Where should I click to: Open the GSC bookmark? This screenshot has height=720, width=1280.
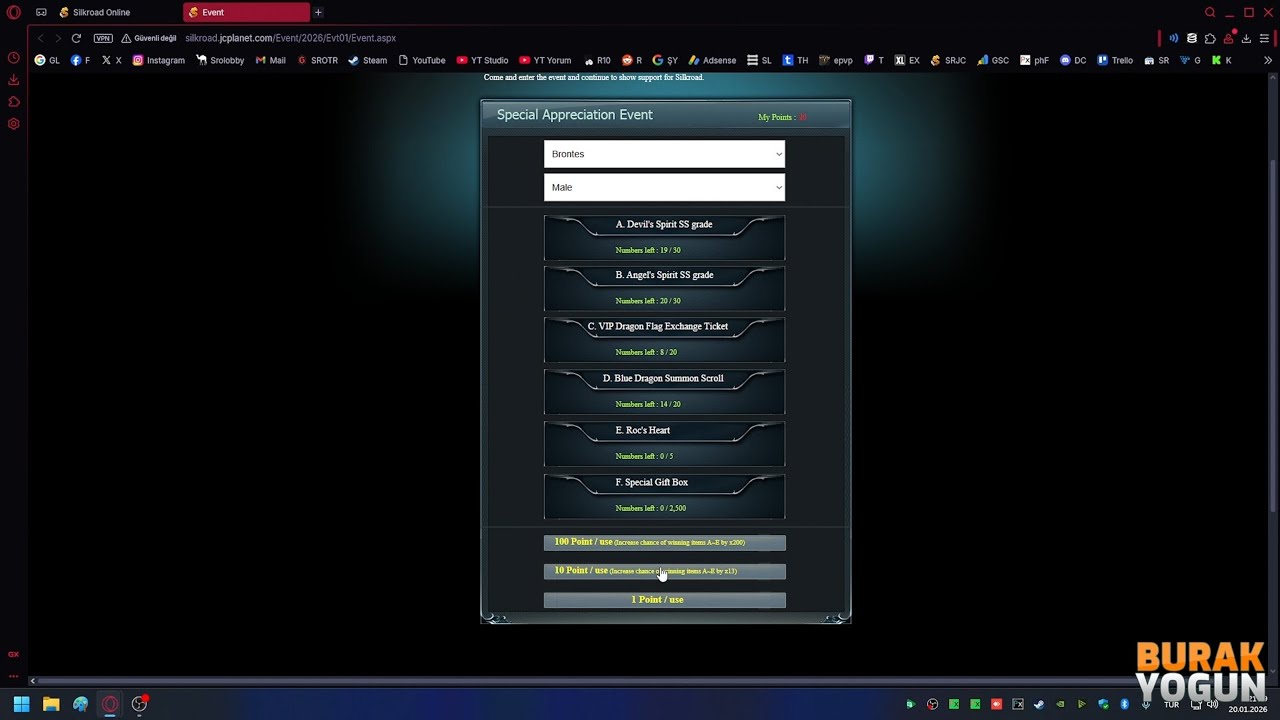tap(993, 60)
